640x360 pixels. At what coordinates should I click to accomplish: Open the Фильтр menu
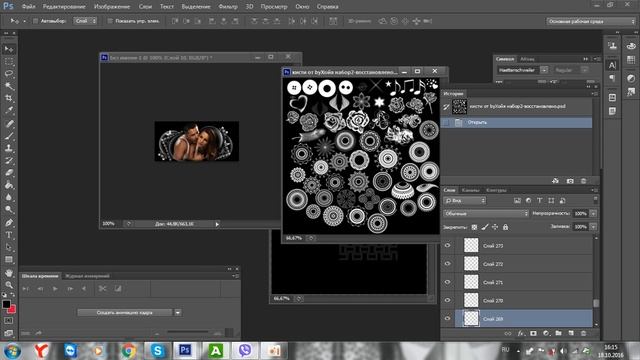[228, 7]
